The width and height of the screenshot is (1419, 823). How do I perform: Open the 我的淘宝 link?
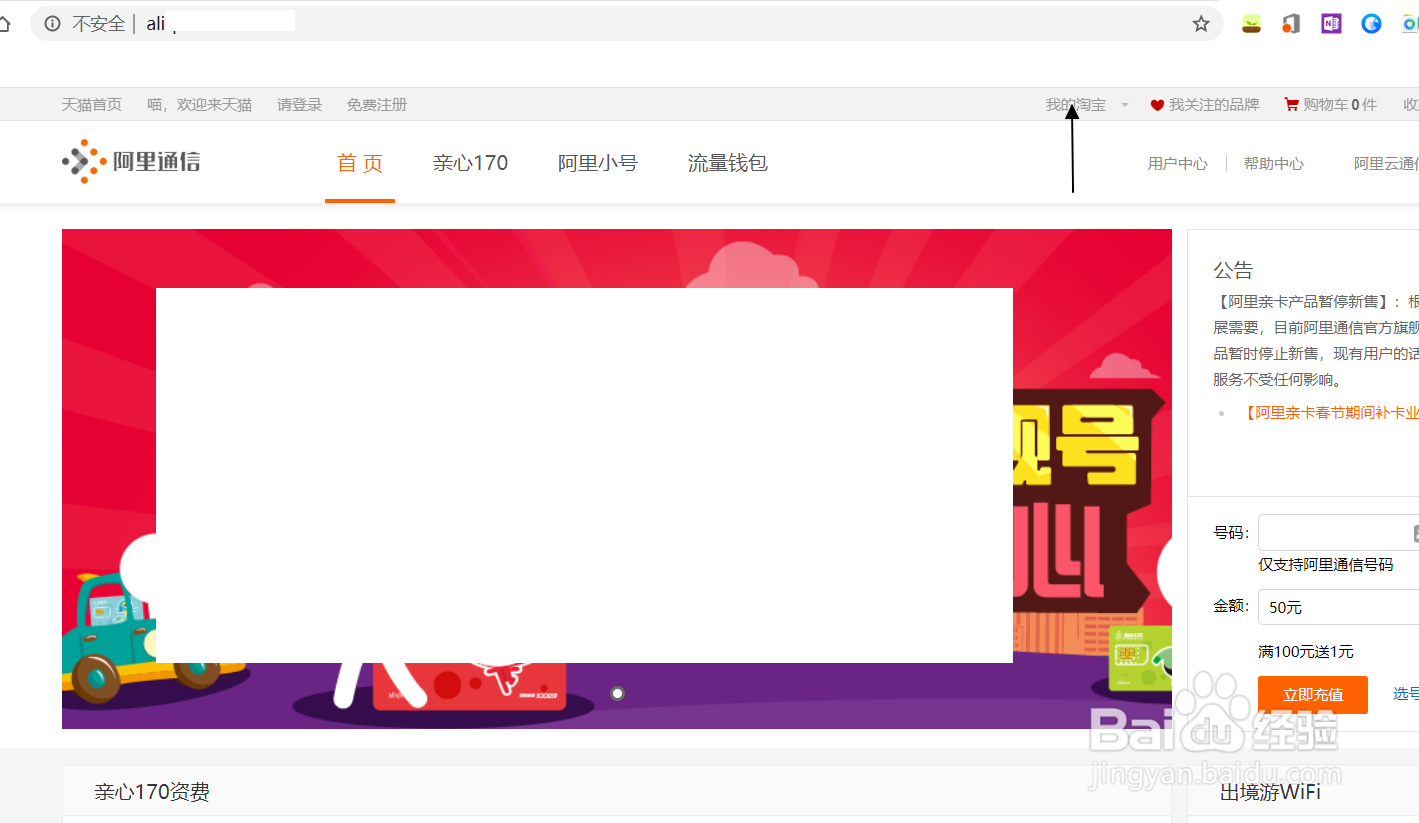pos(1076,105)
